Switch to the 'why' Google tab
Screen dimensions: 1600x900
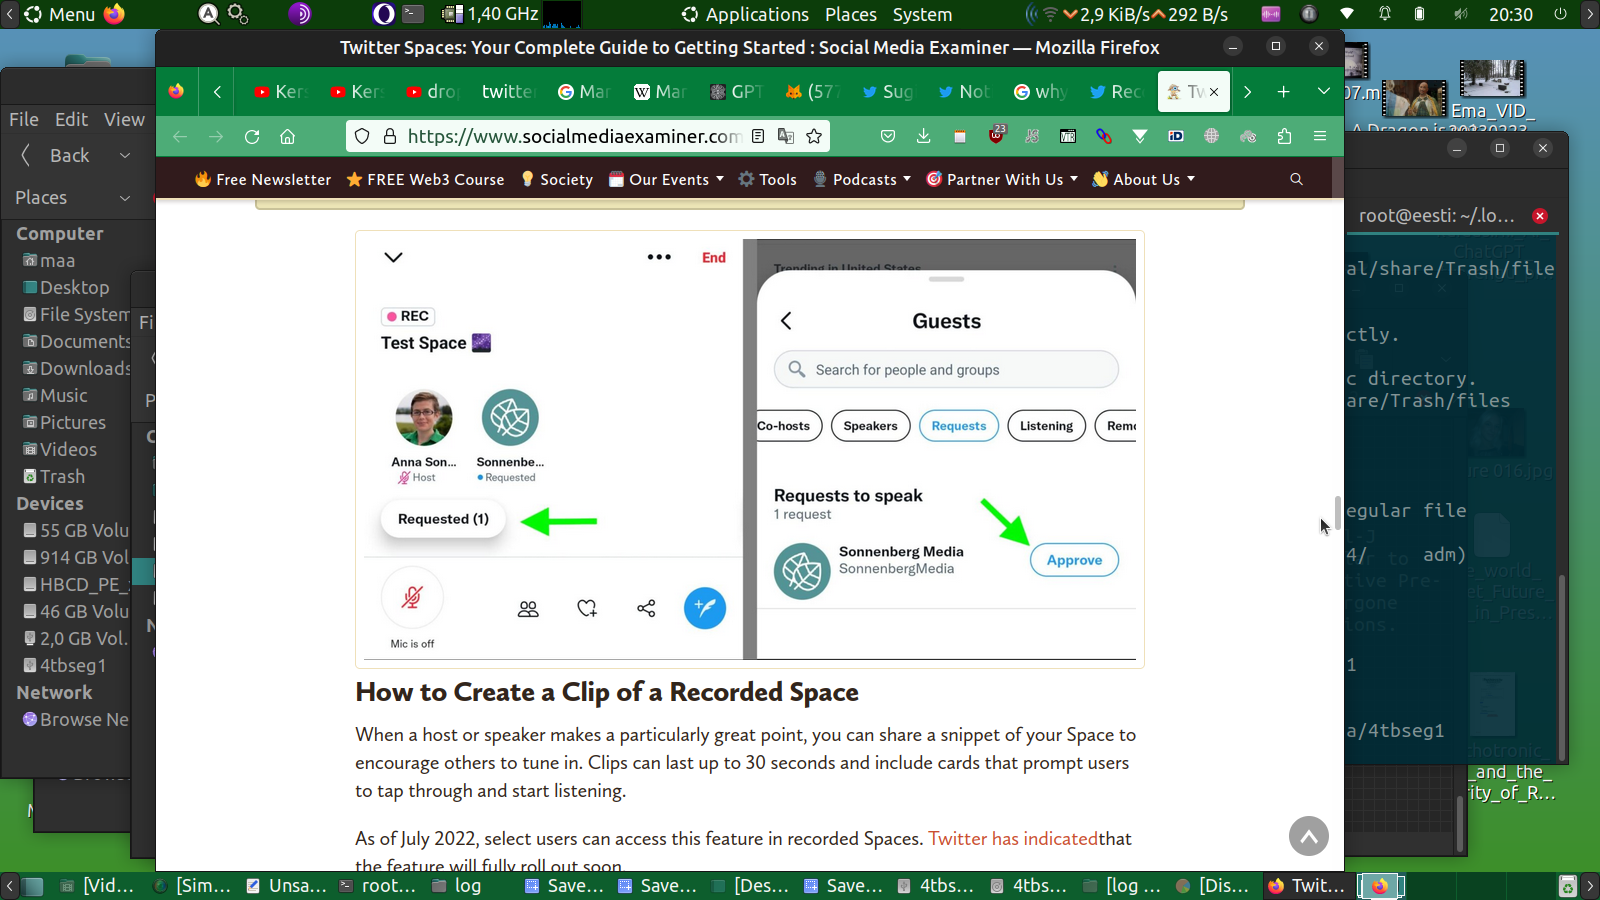click(x=1041, y=92)
